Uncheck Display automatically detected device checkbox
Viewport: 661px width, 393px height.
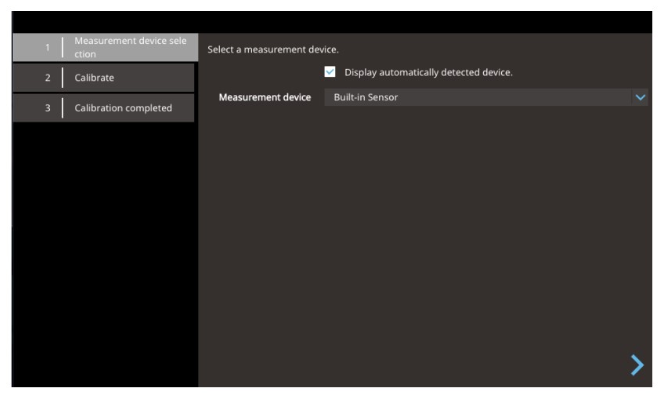click(330, 72)
